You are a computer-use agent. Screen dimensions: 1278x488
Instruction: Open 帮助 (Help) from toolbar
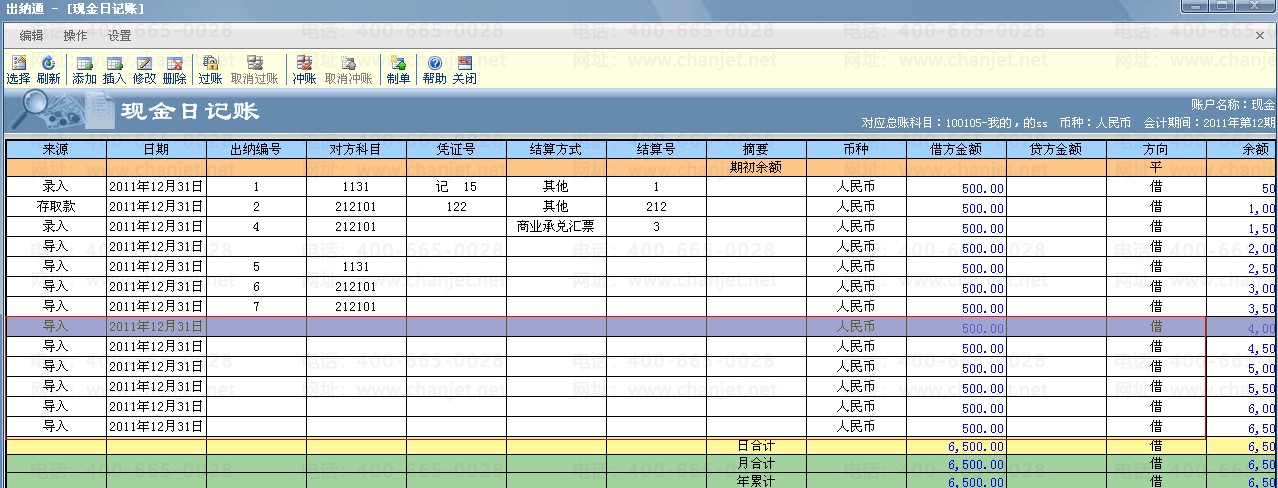click(435, 69)
